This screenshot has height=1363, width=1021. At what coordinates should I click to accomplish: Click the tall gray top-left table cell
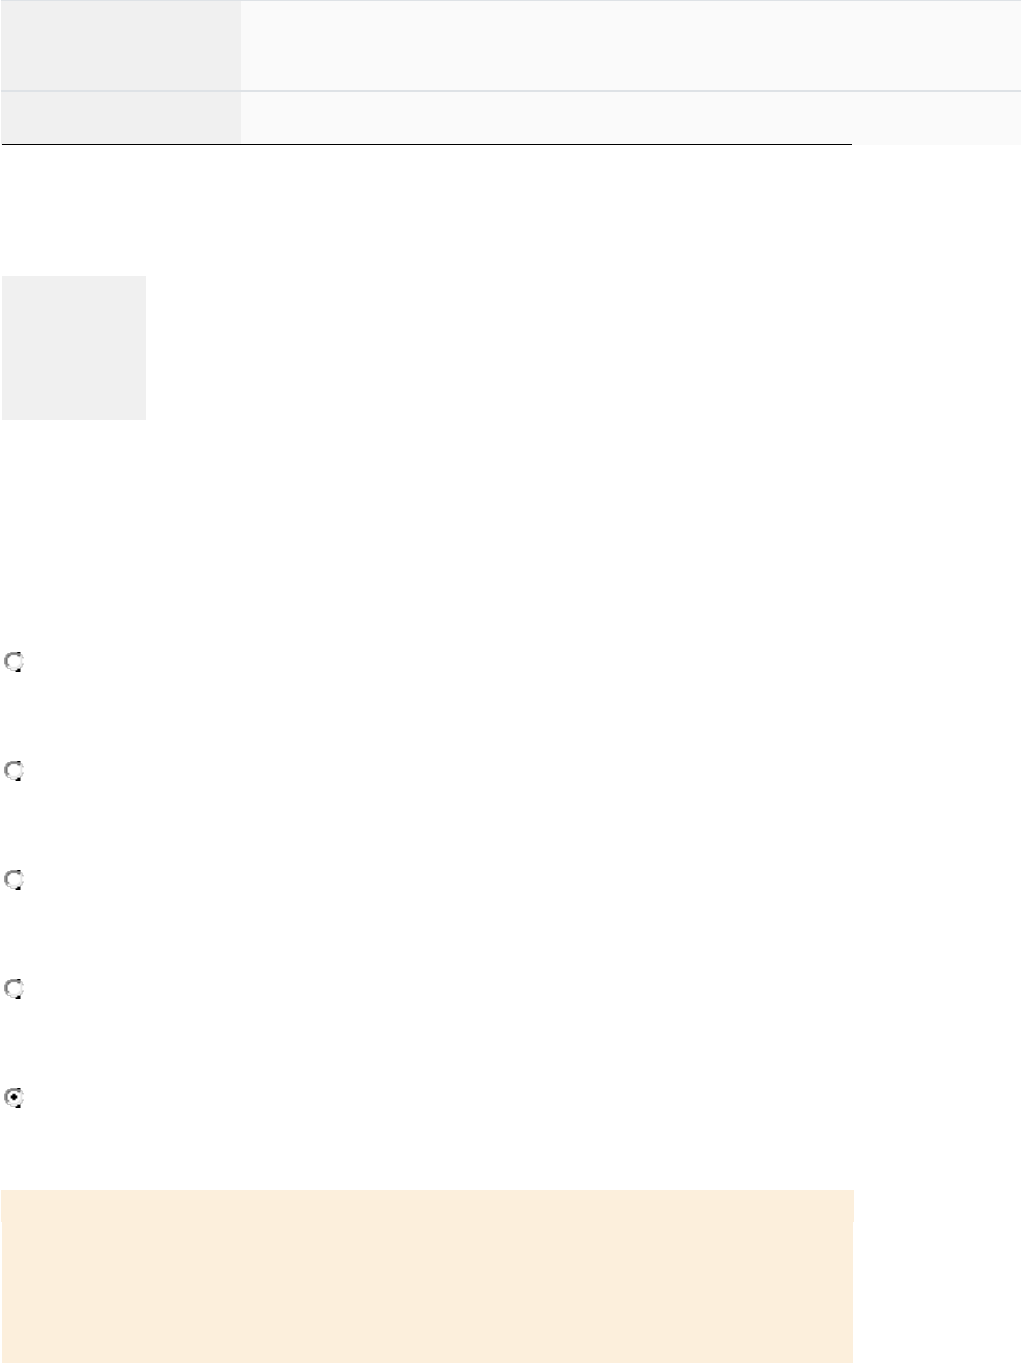tap(120, 45)
